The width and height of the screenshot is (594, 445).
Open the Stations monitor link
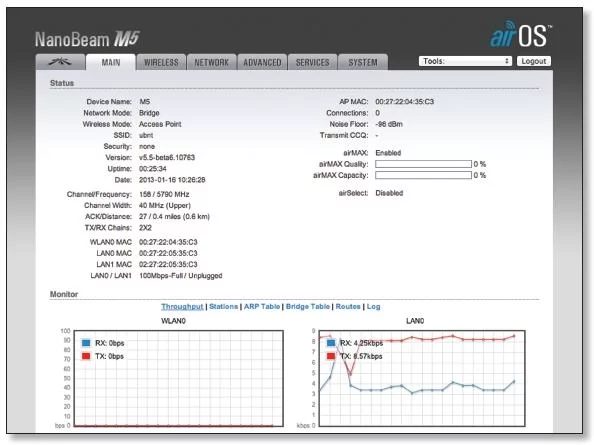click(x=224, y=306)
